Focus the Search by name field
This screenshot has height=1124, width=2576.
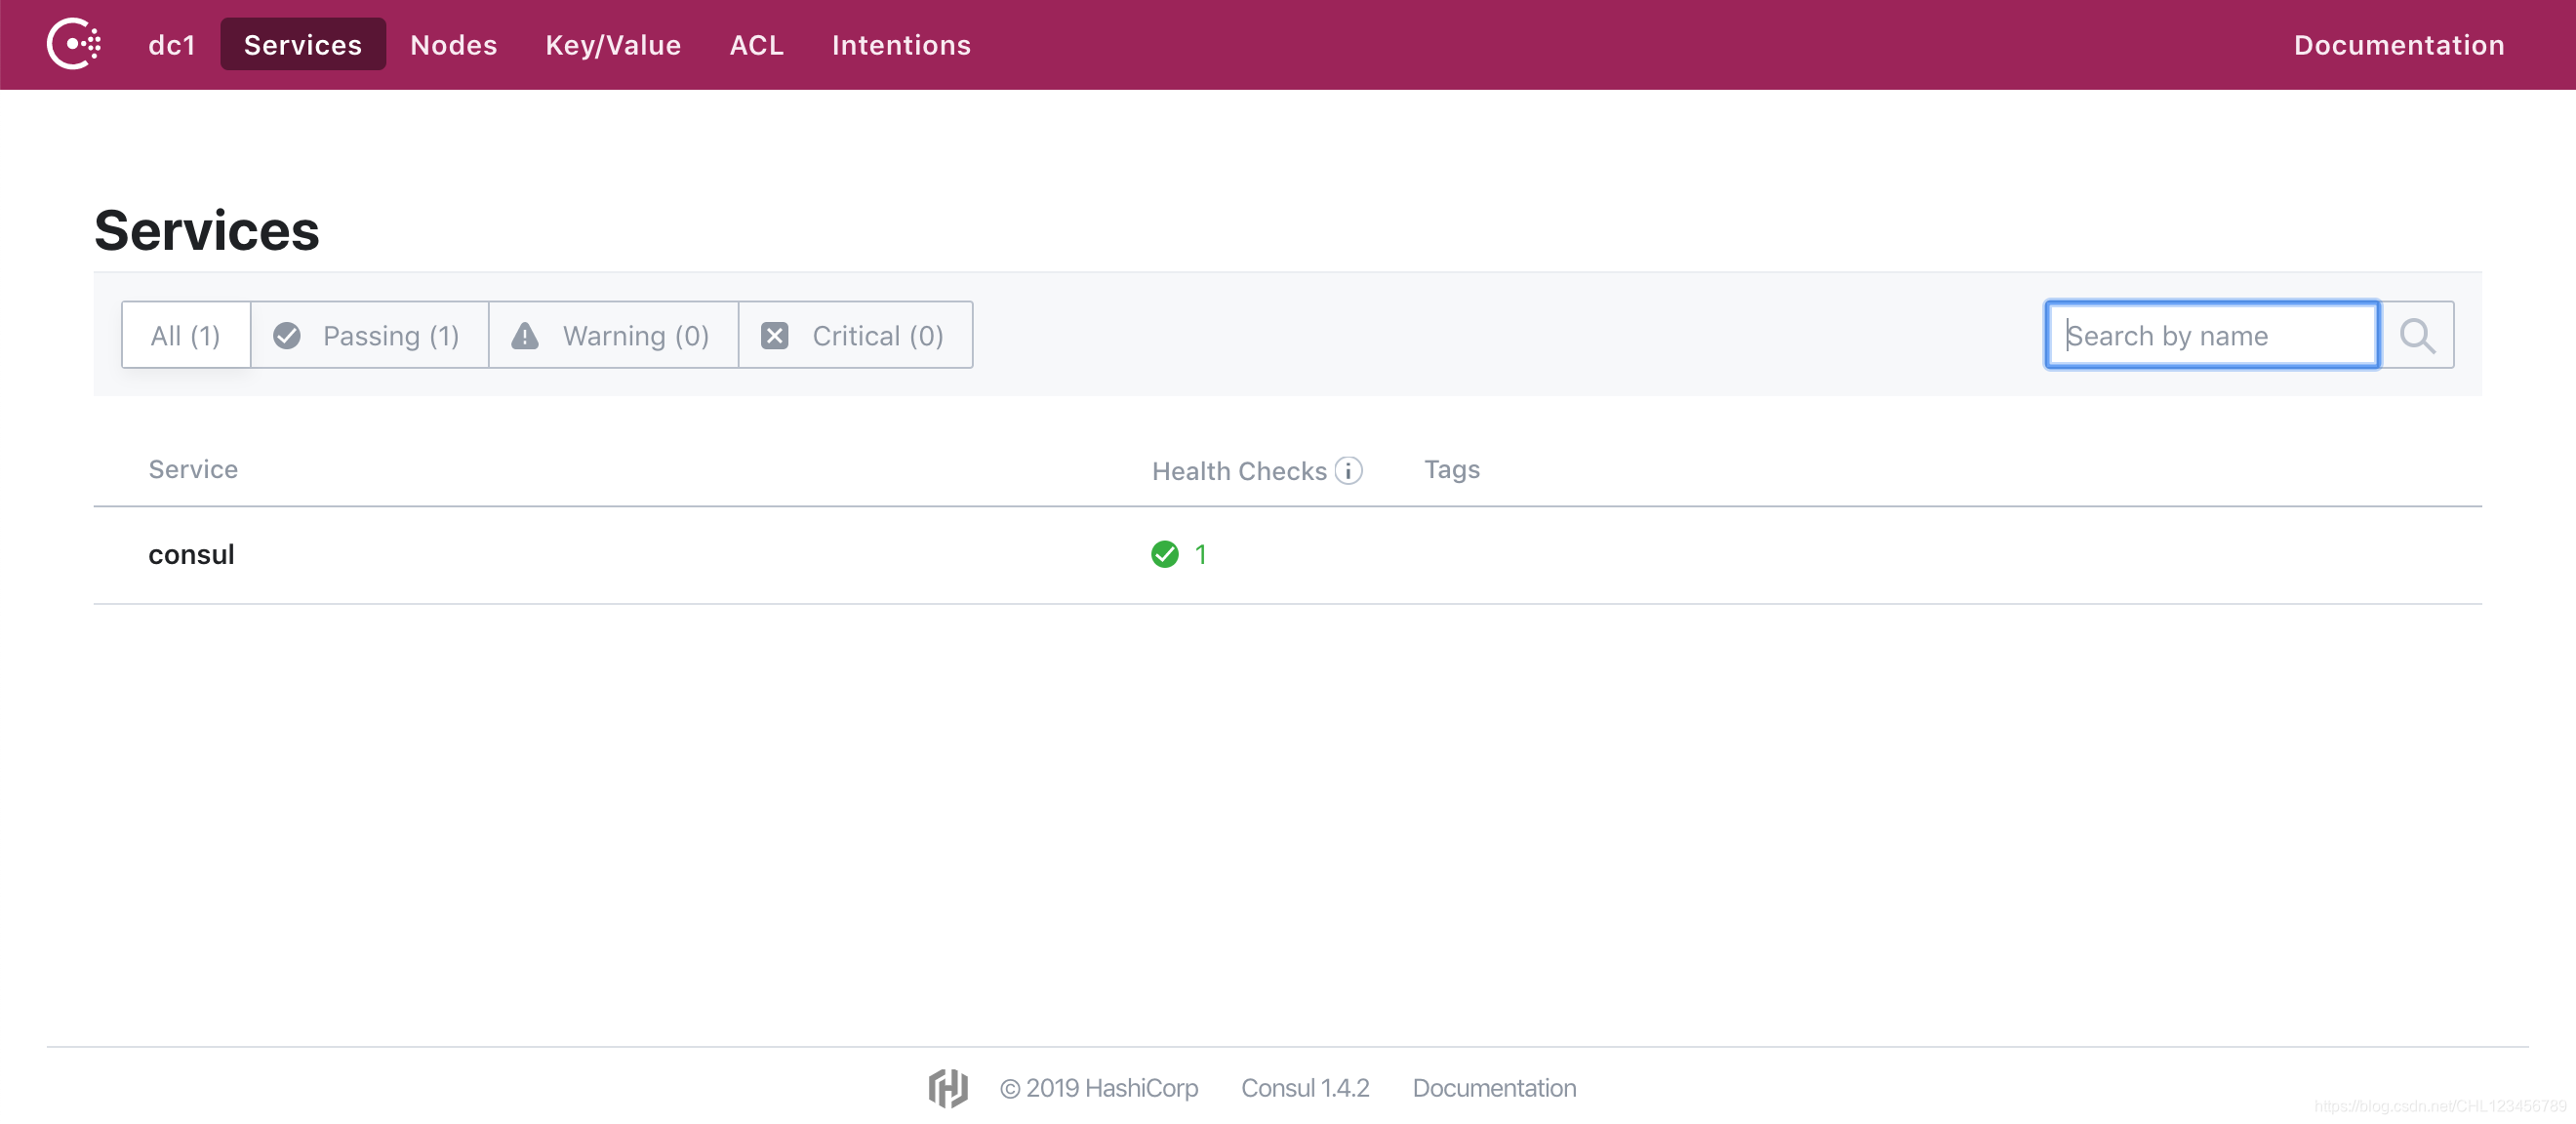pos(2210,336)
